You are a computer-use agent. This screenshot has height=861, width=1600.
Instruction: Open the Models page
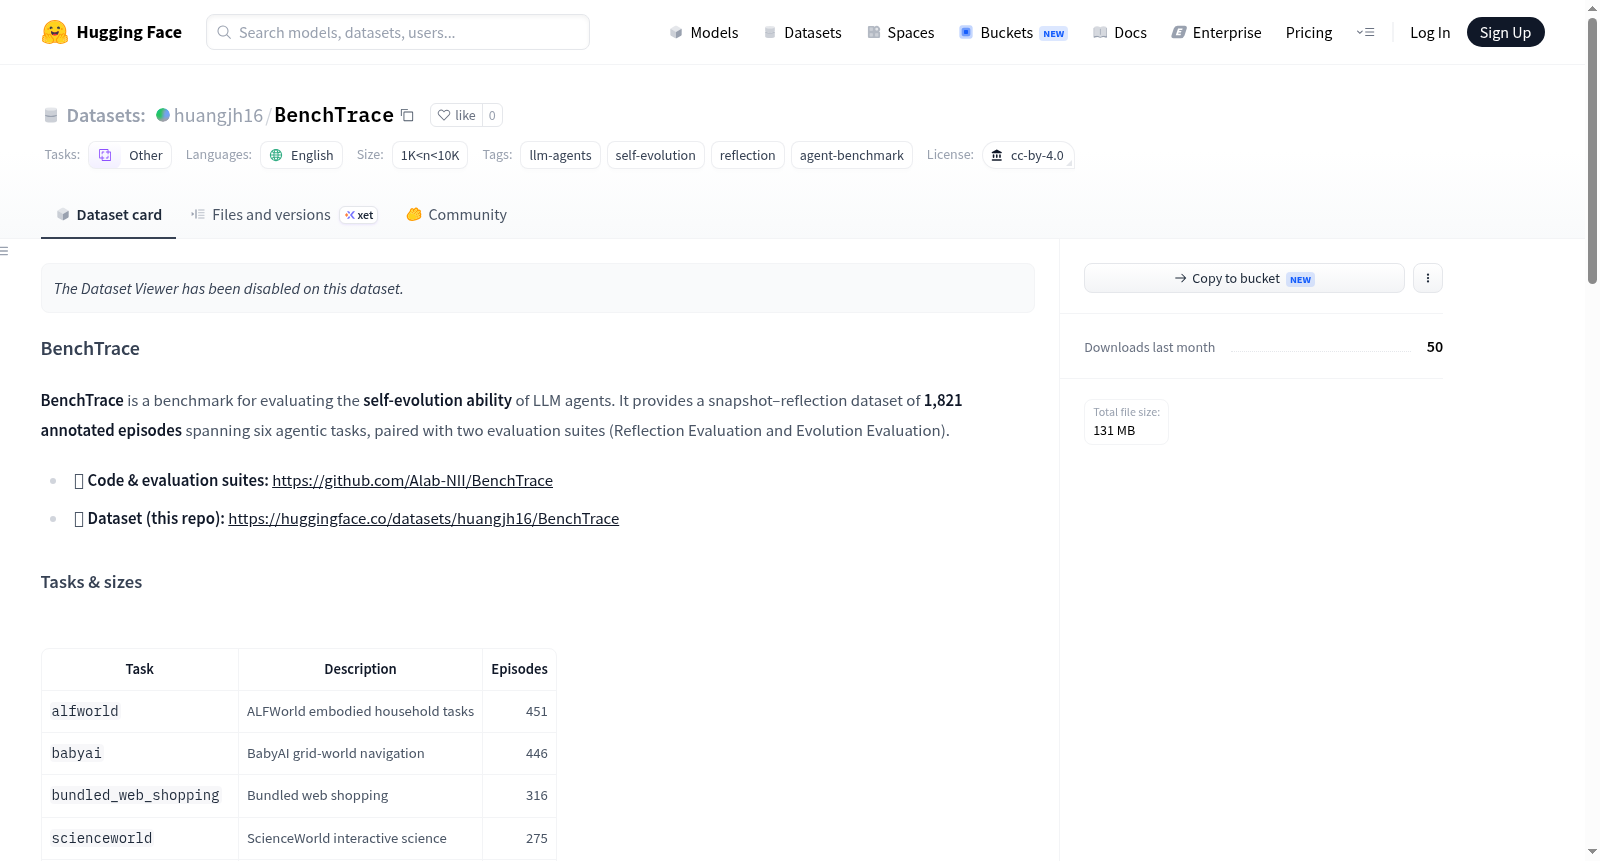click(704, 32)
